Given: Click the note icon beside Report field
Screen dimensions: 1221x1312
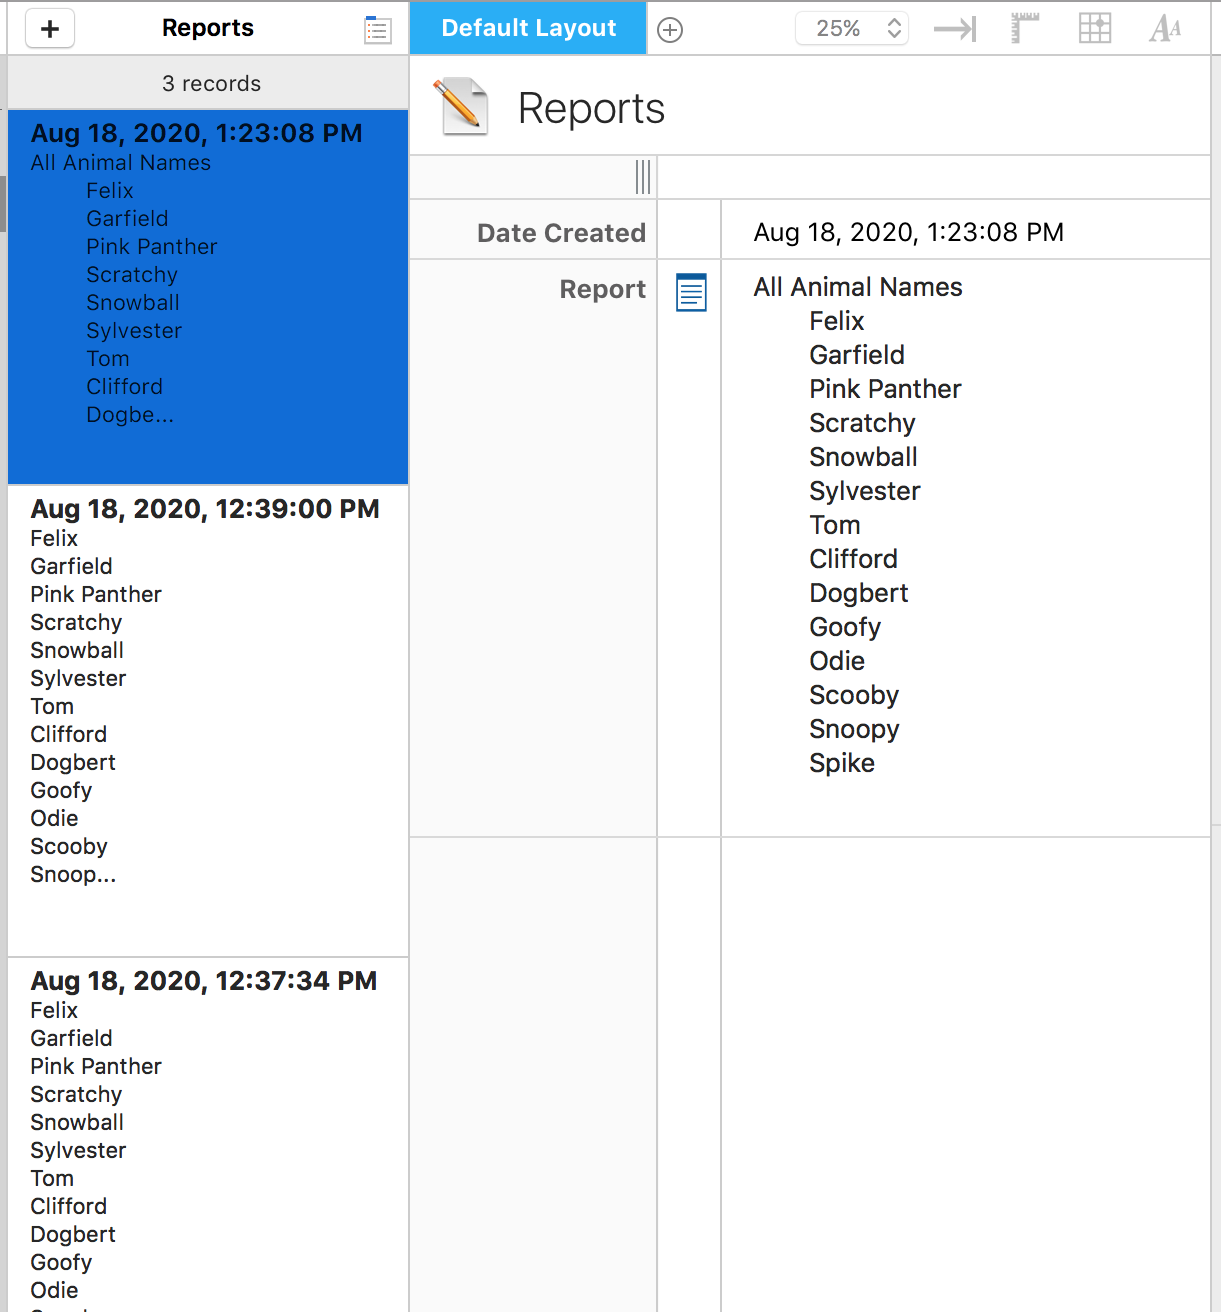Looking at the screenshot, I should [x=691, y=292].
